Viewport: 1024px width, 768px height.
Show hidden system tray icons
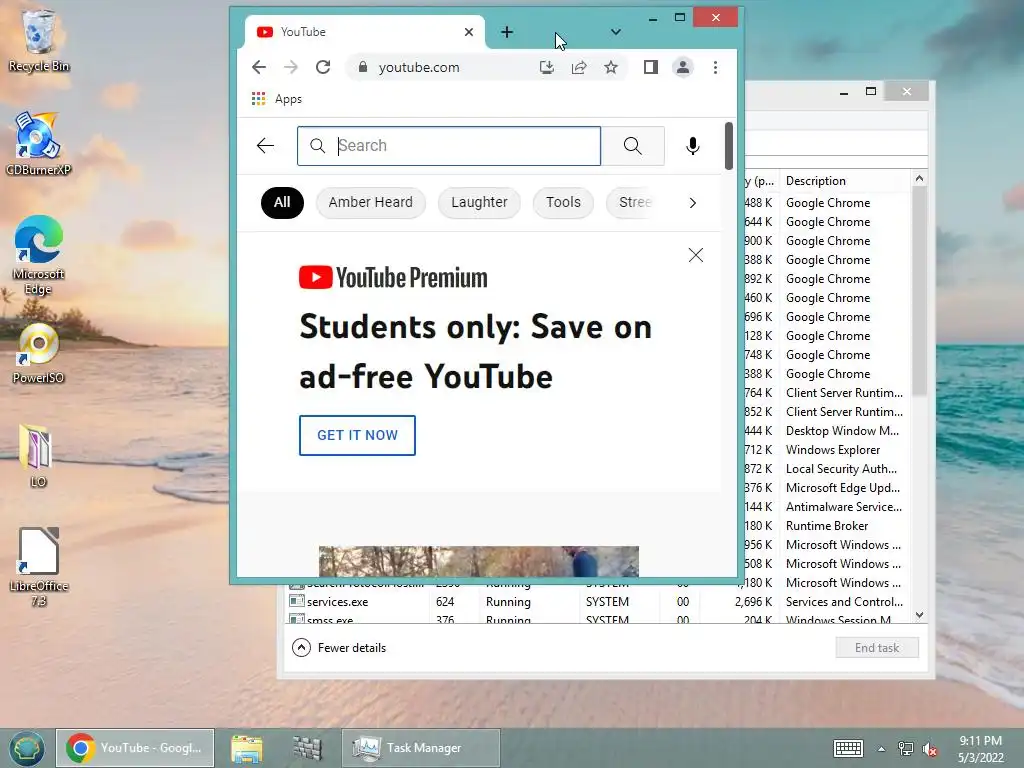pos(882,749)
